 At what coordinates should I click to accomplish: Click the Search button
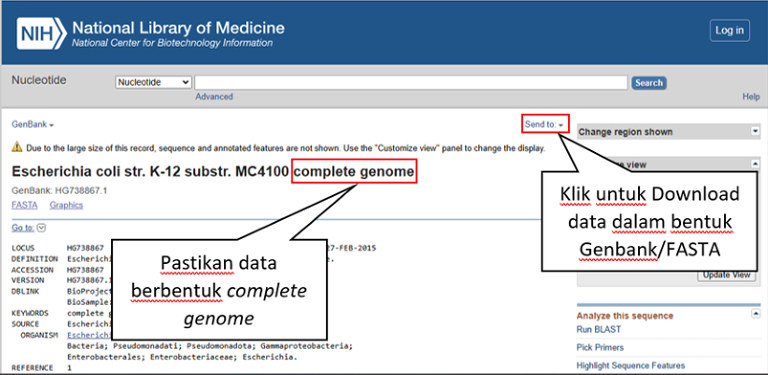[x=649, y=83]
